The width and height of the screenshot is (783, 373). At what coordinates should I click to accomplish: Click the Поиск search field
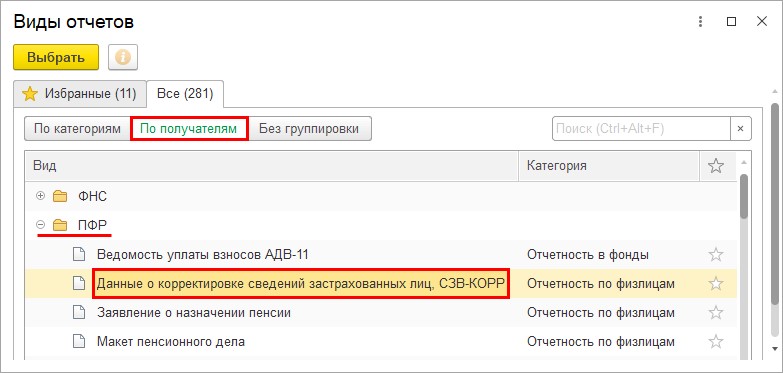click(641, 129)
